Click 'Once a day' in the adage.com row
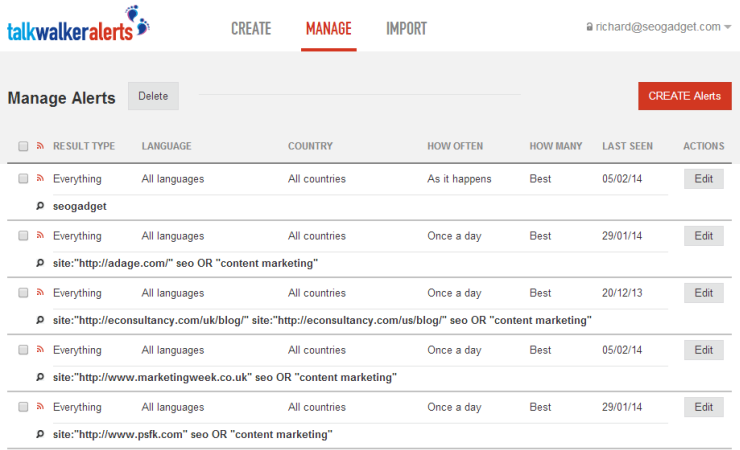740x450 pixels. pos(454,236)
